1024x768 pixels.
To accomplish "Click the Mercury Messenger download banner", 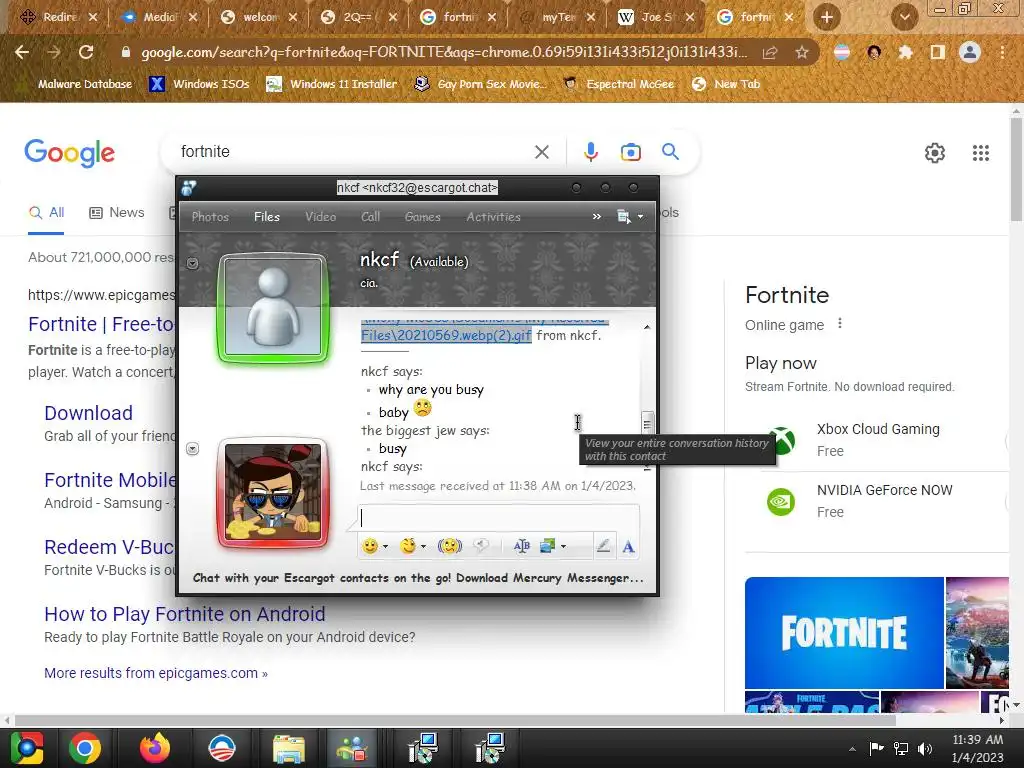I will click(418, 578).
